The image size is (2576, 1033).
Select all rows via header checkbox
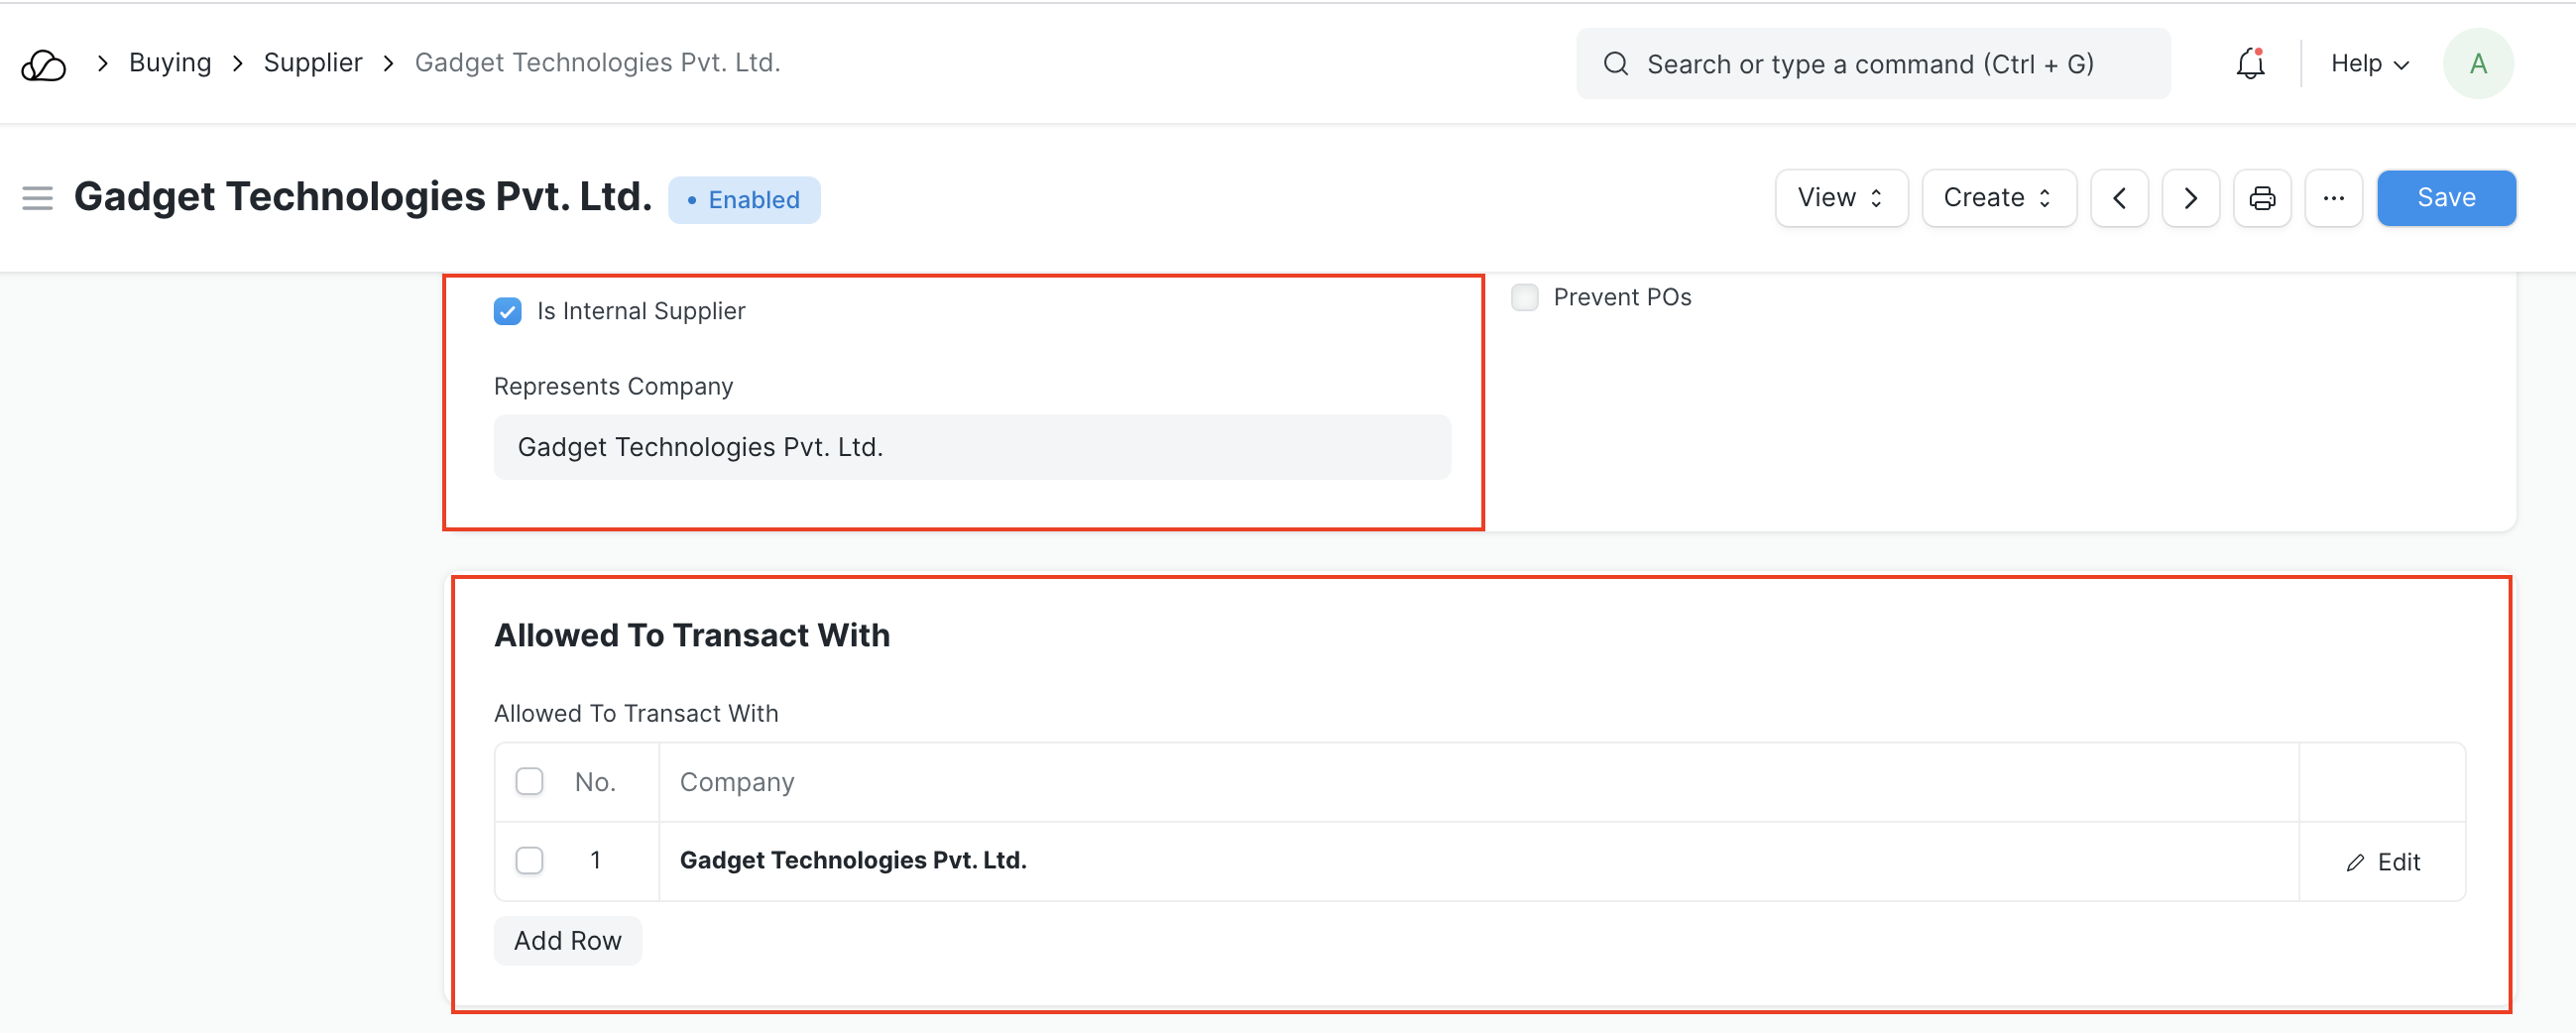click(x=529, y=781)
